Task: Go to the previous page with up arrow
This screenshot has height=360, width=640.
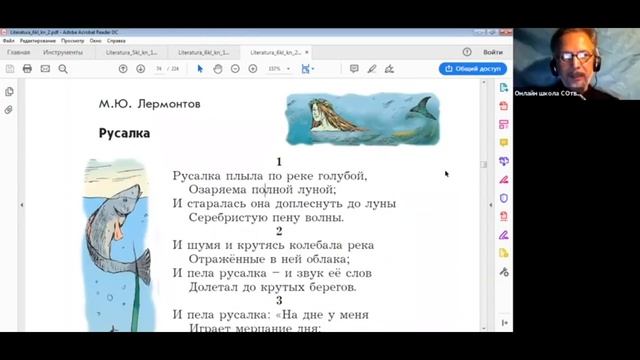Action: [x=123, y=69]
